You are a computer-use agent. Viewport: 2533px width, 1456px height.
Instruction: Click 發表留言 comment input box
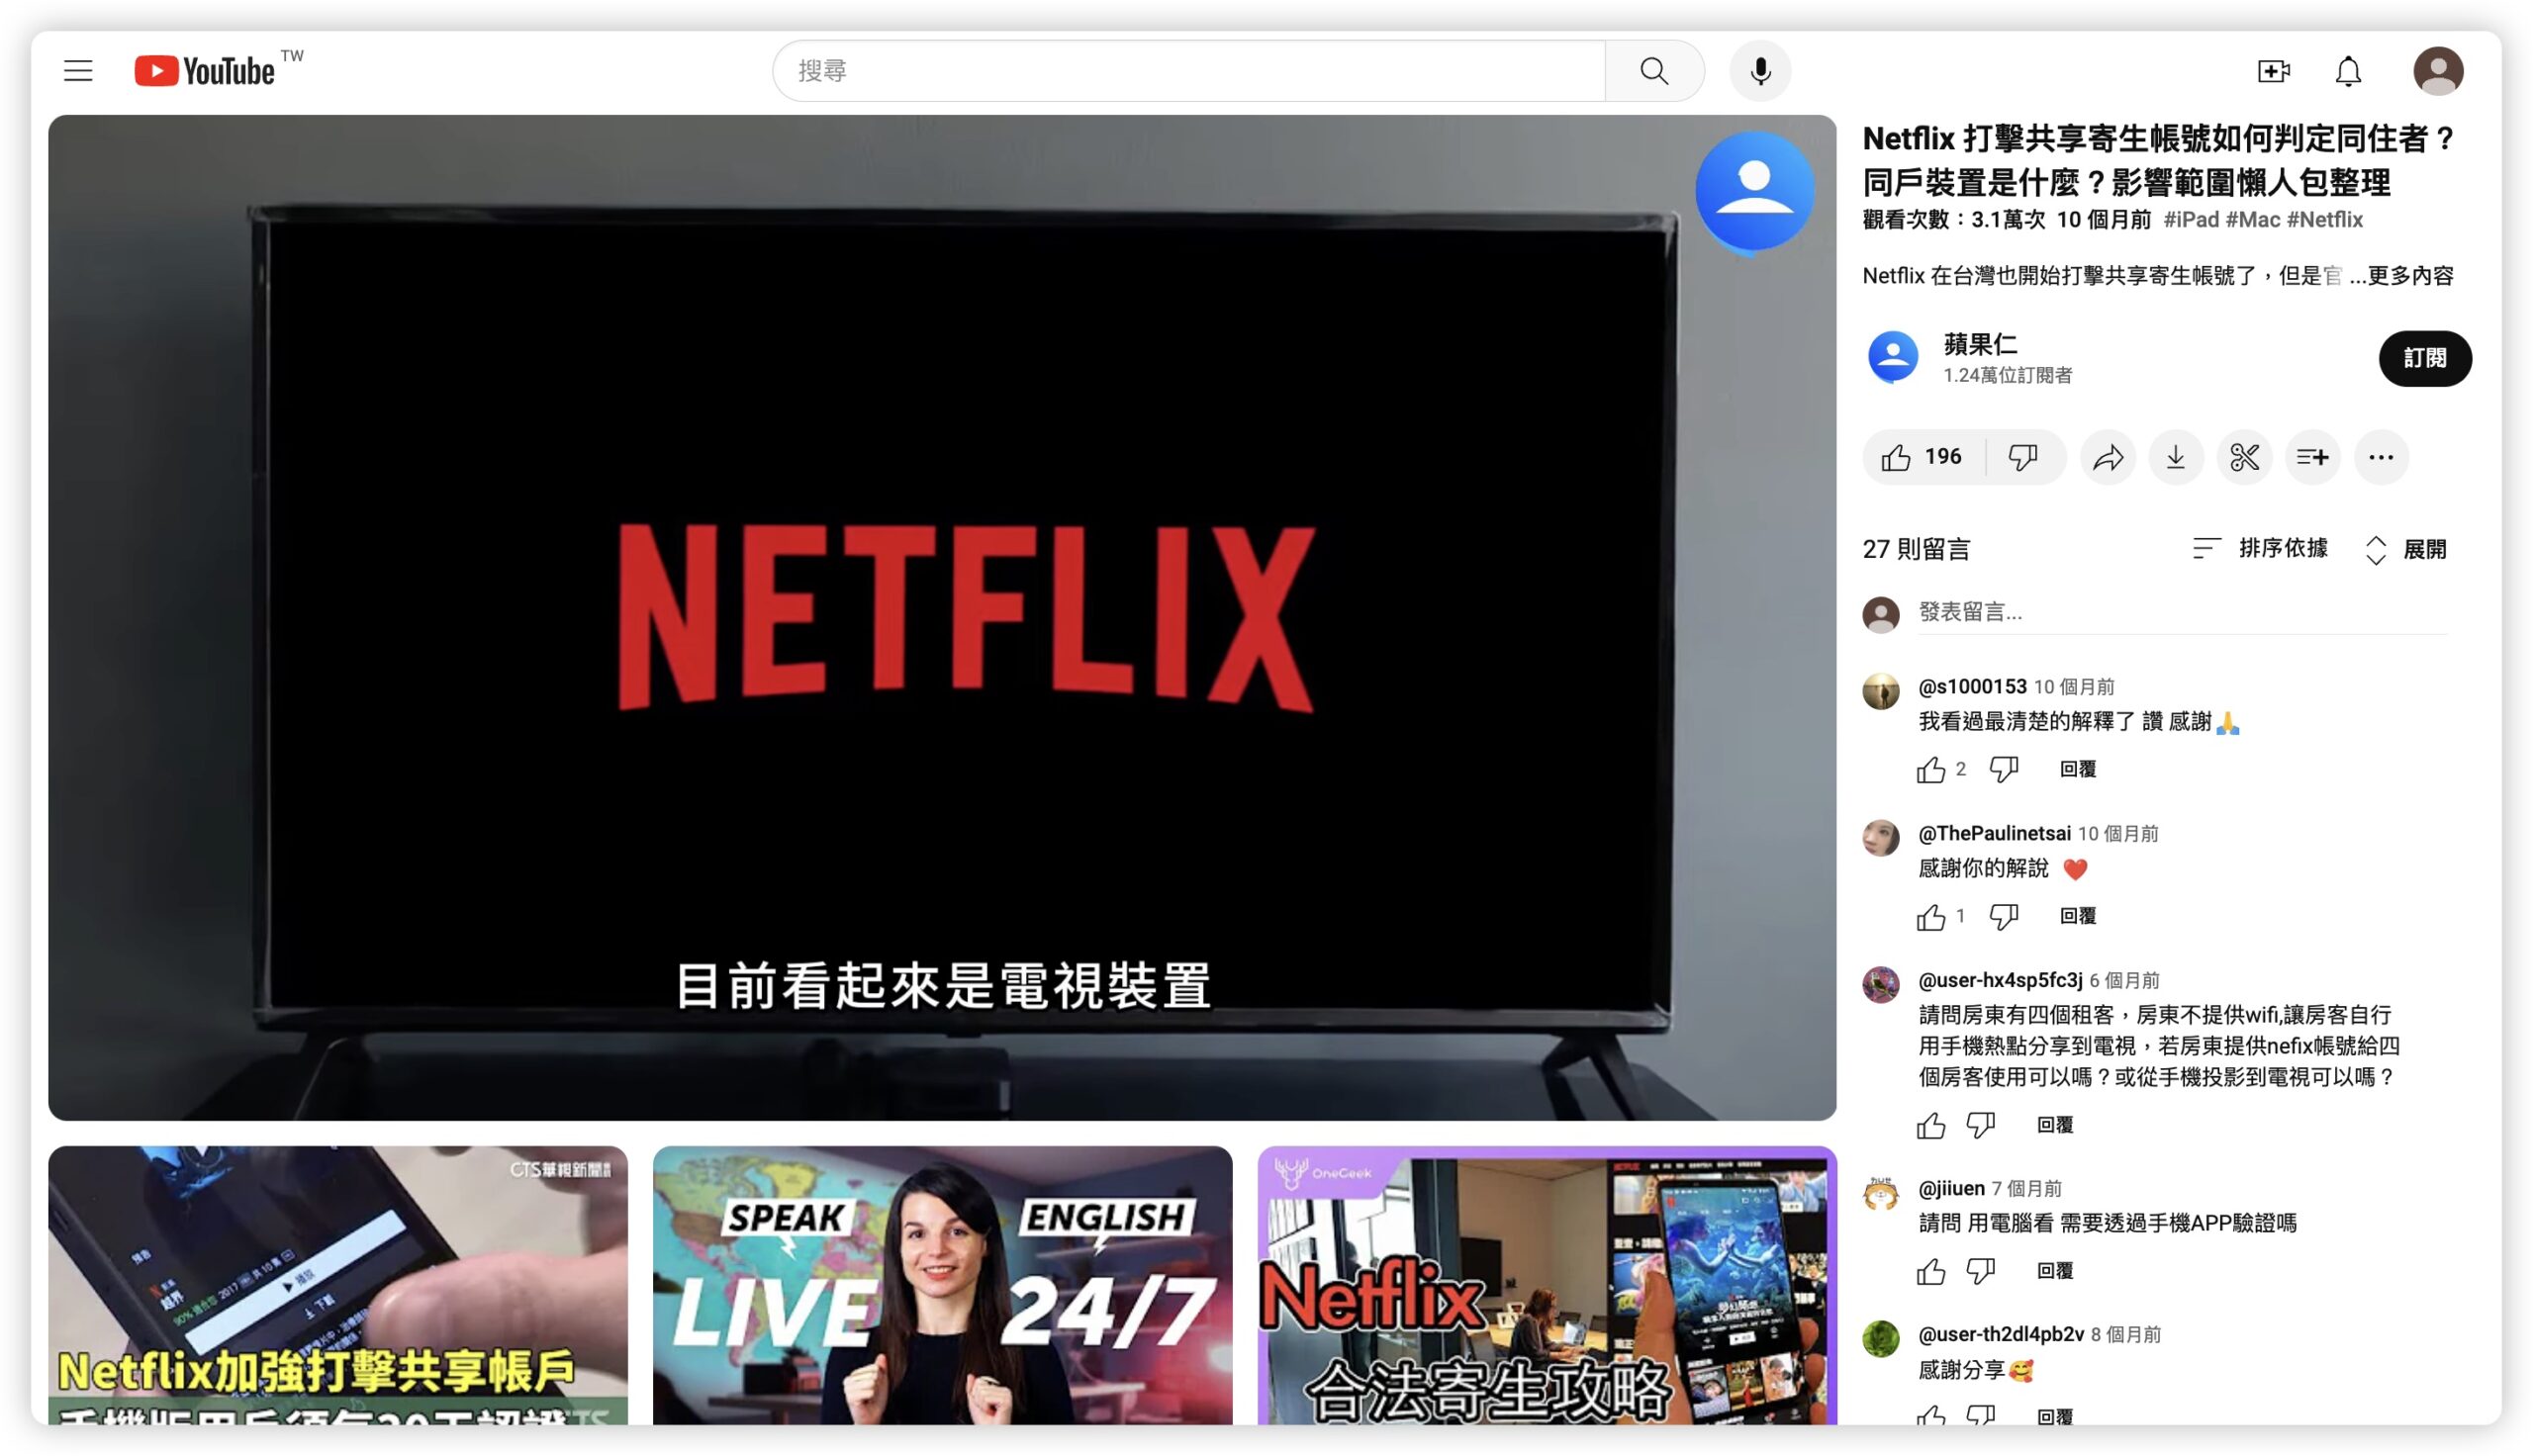2182,612
